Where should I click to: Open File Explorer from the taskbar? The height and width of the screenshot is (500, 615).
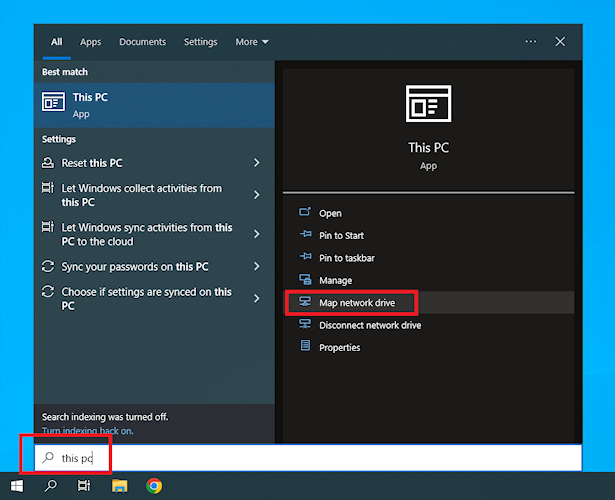[x=119, y=486]
